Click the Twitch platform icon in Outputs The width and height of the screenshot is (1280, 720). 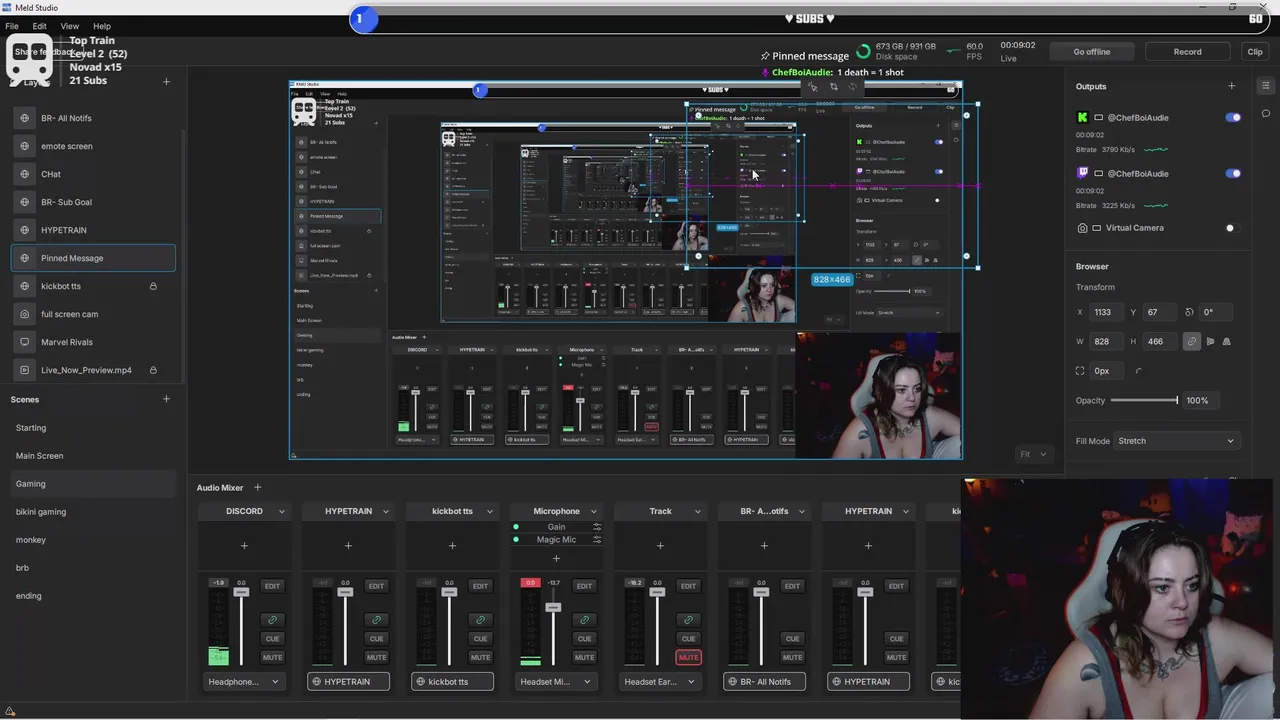pyautogui.click(x=1082, y=174)
